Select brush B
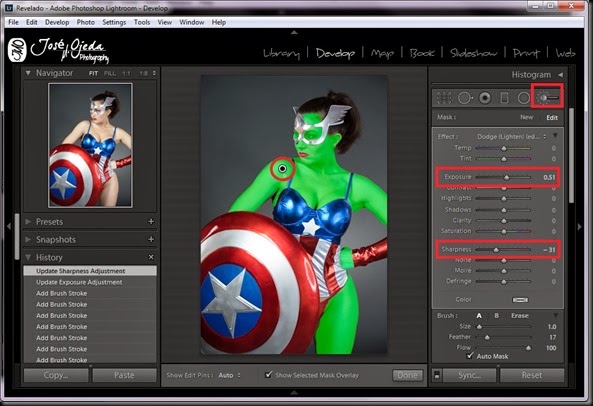593x406 pixels. coord(497,316)
